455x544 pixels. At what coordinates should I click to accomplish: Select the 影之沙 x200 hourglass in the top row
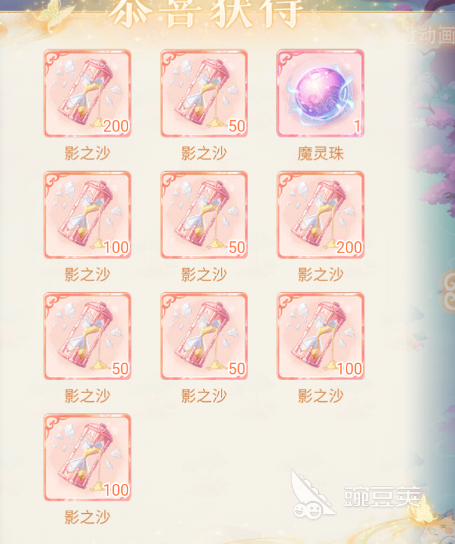(x=87, y=93)
